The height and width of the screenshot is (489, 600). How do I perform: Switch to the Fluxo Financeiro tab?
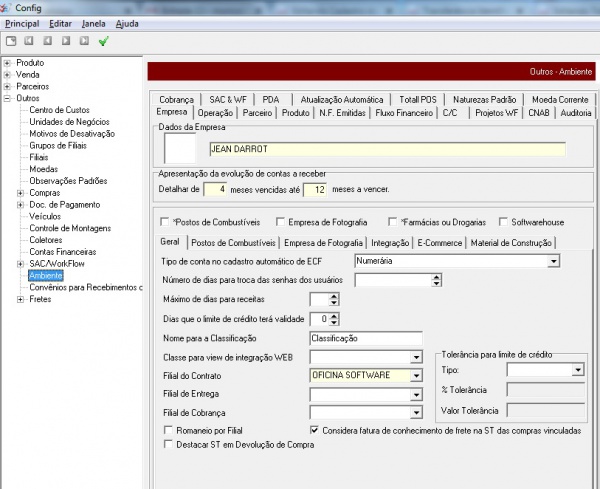click(x=405, y=114)
